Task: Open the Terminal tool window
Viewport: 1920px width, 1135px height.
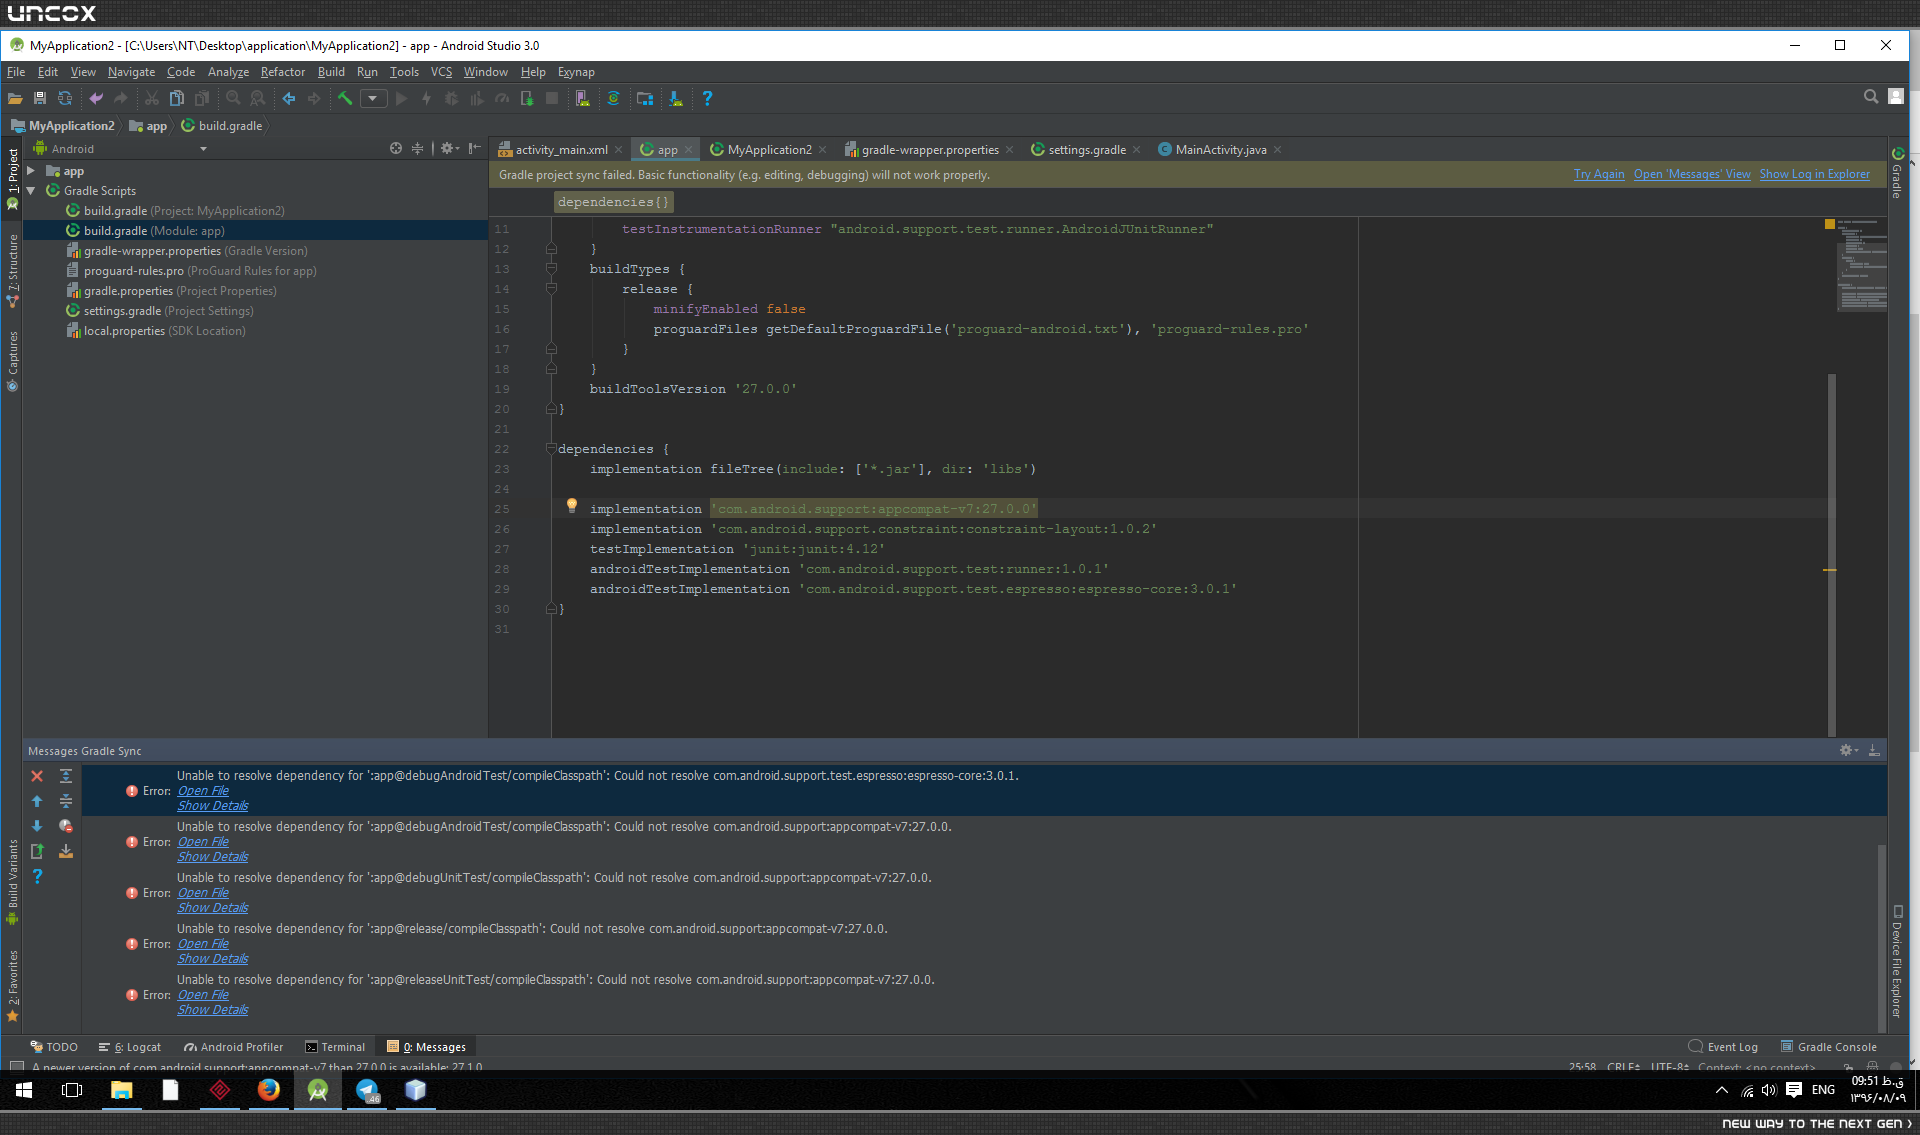Action: click(335, 1047)
